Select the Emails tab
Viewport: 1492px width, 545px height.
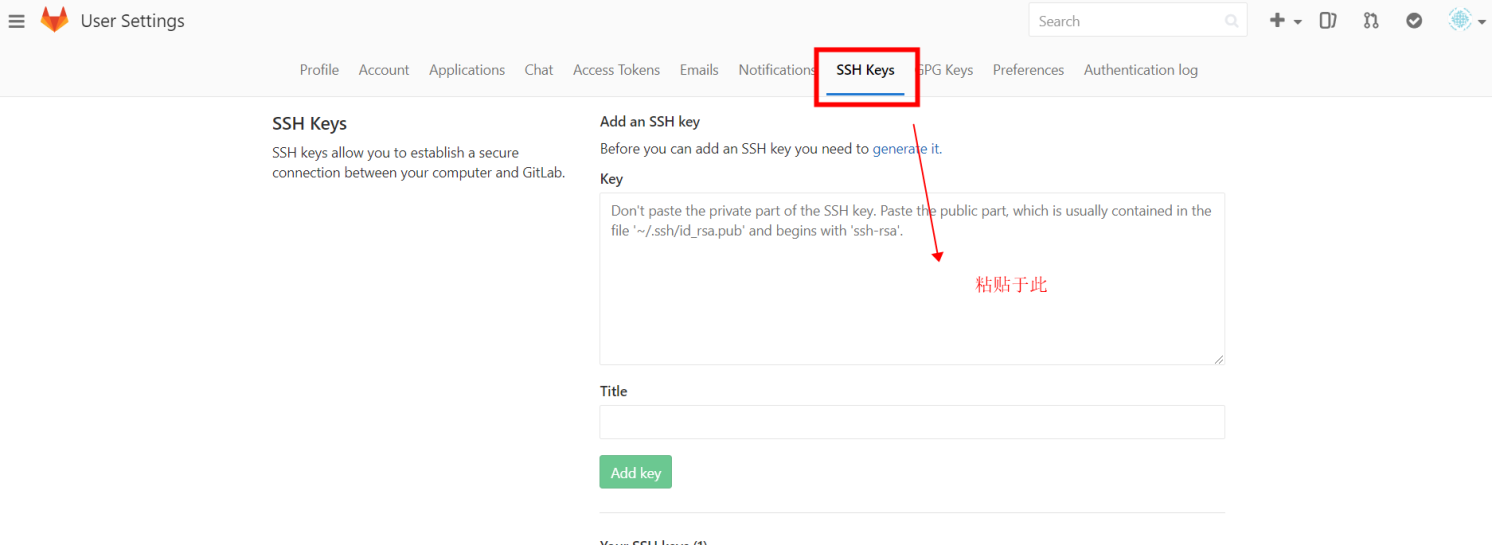coord(699,70)
